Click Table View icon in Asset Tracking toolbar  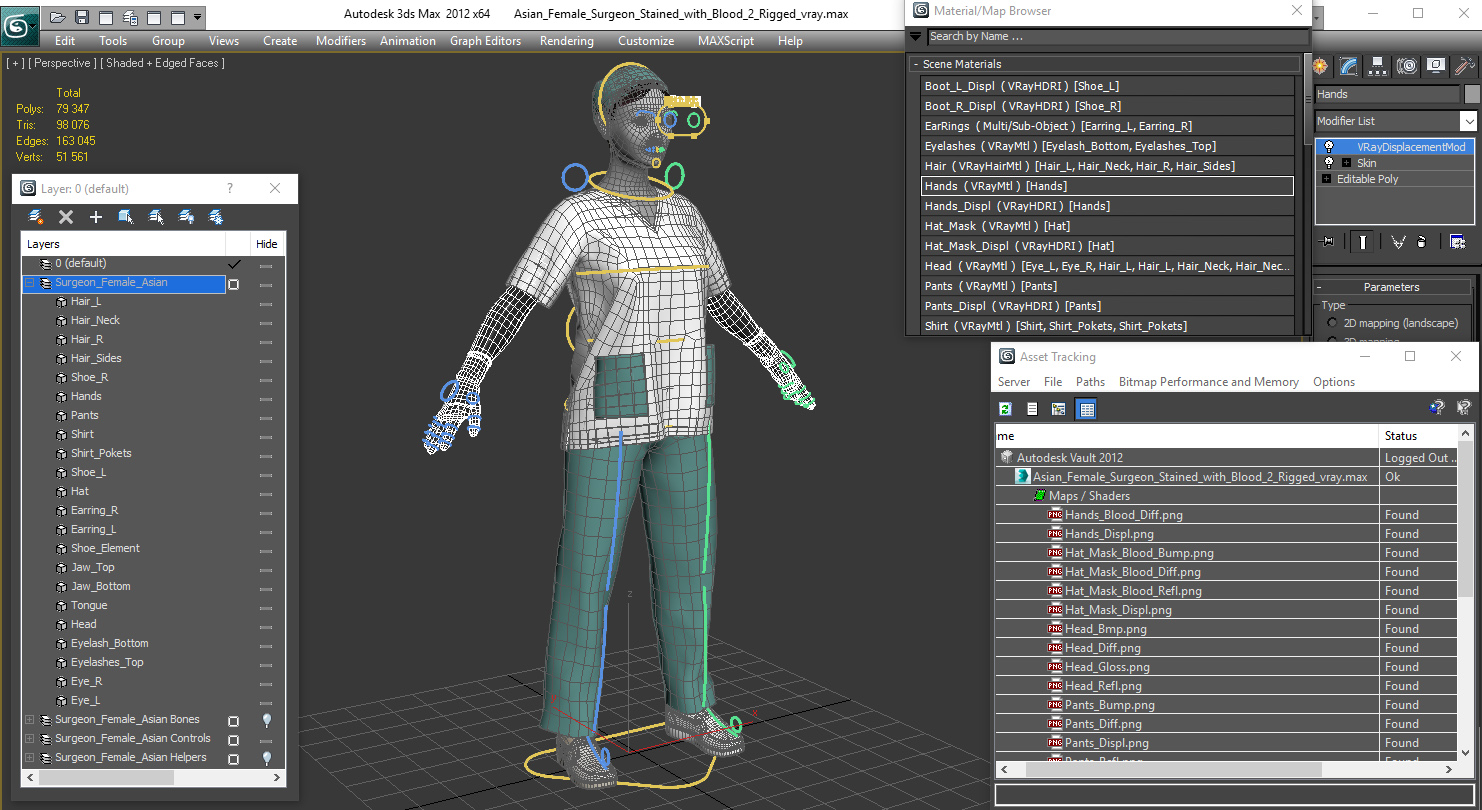(1087, 409)
